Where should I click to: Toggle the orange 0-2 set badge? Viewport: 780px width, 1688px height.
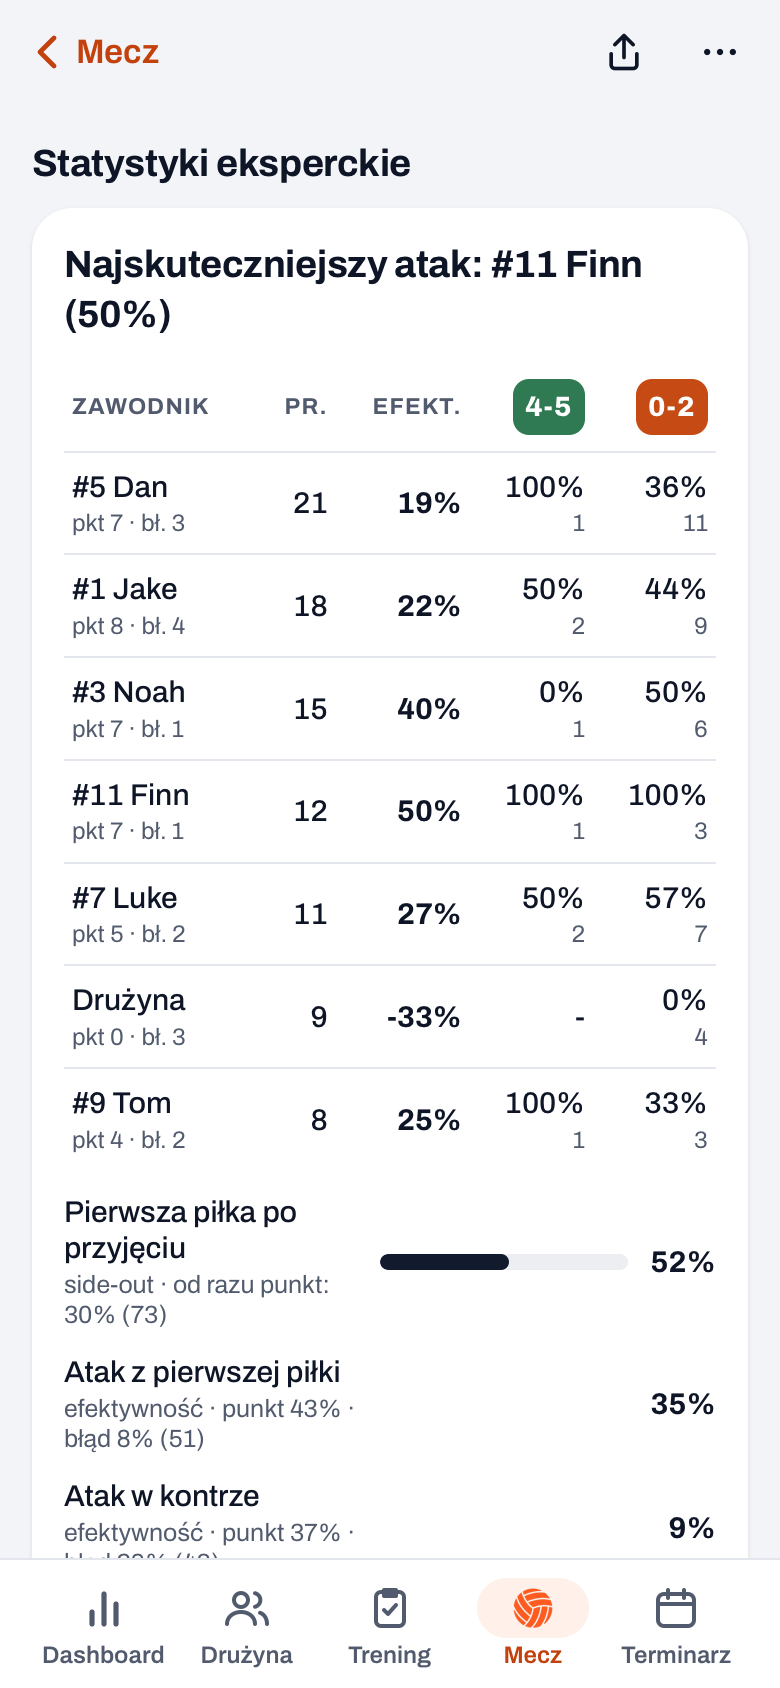point(672,407)
